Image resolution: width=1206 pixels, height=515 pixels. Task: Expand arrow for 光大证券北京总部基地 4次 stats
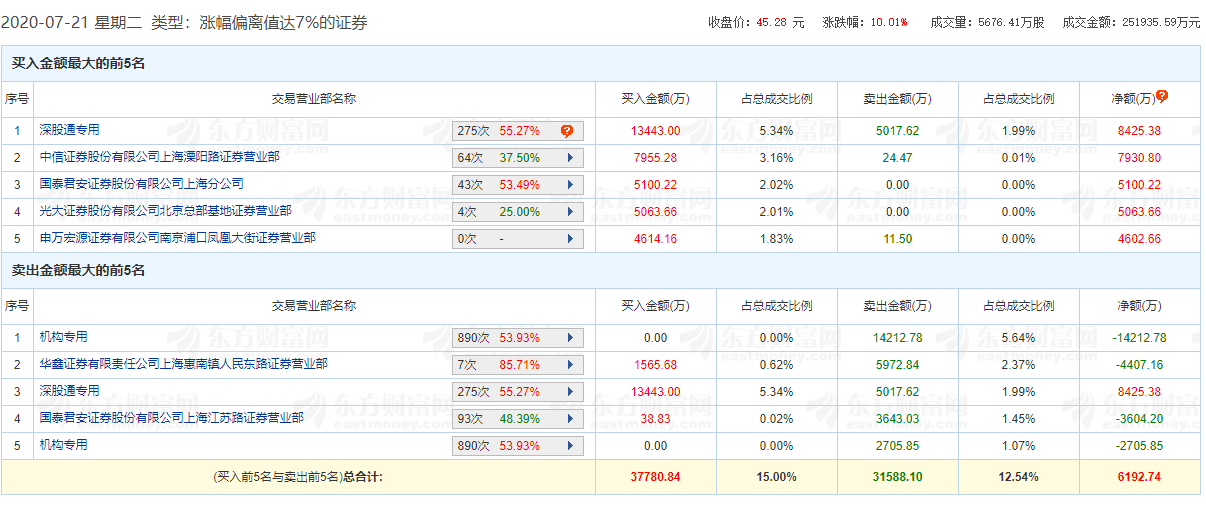570,212
